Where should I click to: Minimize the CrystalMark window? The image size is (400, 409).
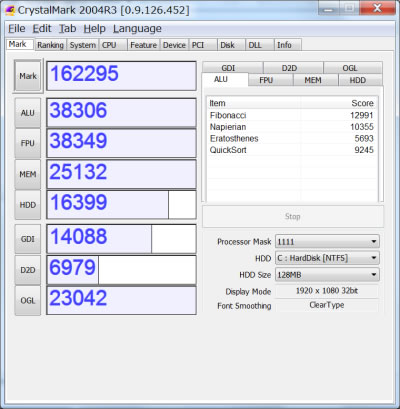[x=329, y=8]
